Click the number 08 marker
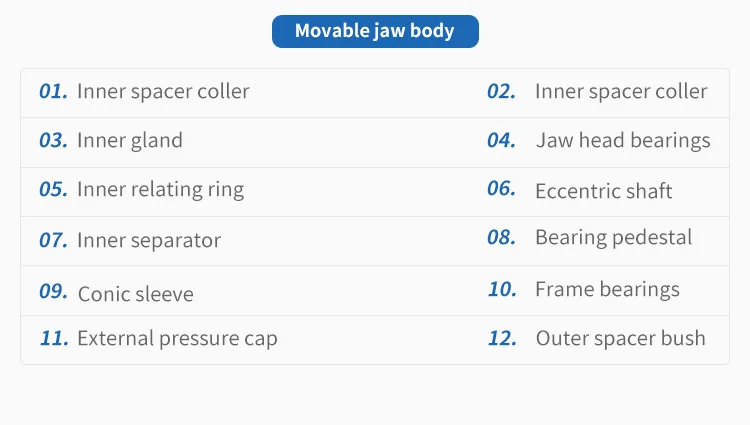Viewport: 750px width, 425px height. 501,237
